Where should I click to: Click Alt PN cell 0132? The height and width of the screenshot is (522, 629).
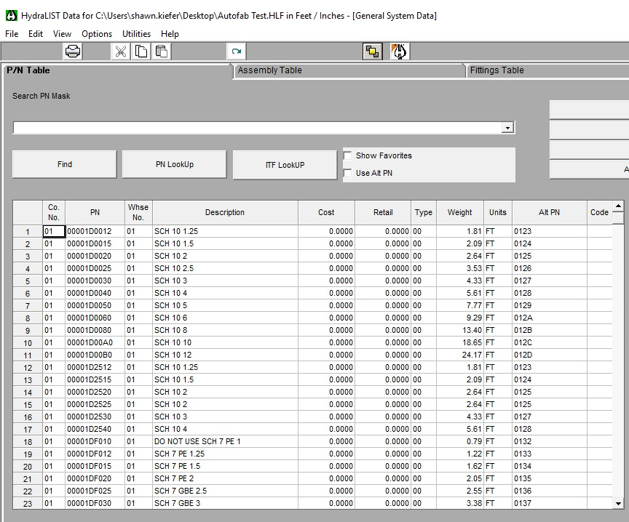[x=549, y=441]
